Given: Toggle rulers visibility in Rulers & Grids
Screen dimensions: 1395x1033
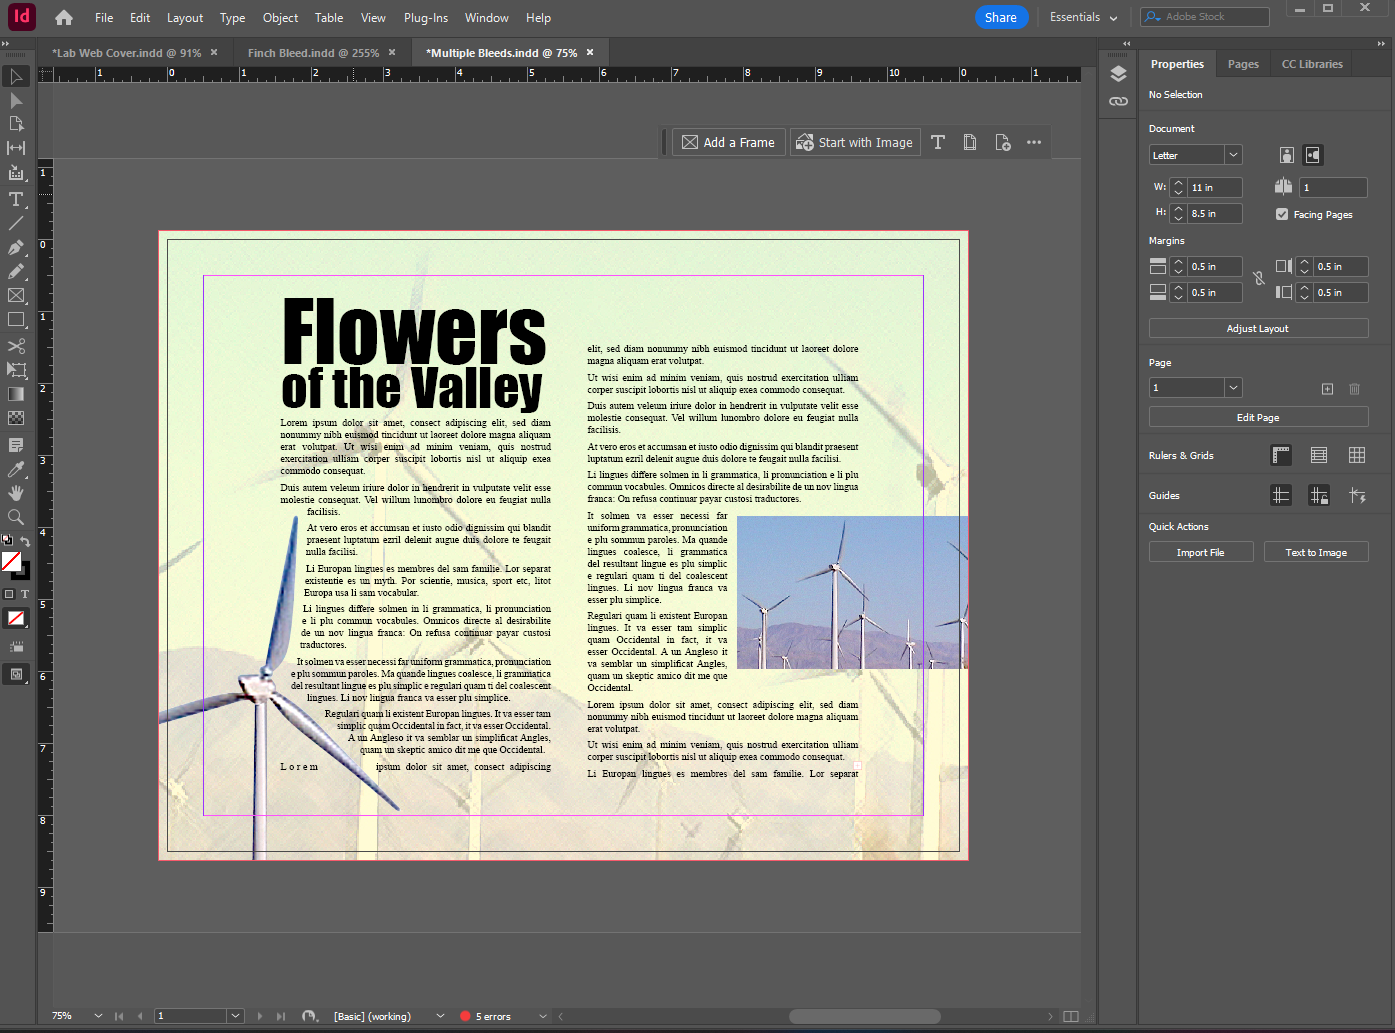Looking at the screenshot, I should pos(1281,455).
